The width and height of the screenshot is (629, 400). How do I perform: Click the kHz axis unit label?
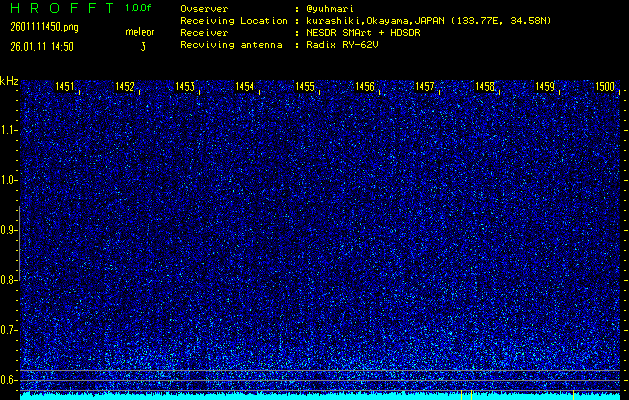9,80
